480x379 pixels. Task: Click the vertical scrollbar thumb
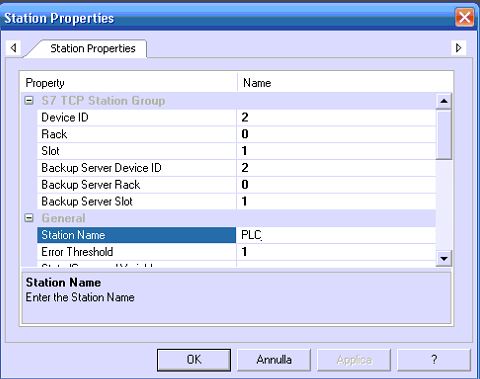tap(444, 135)
